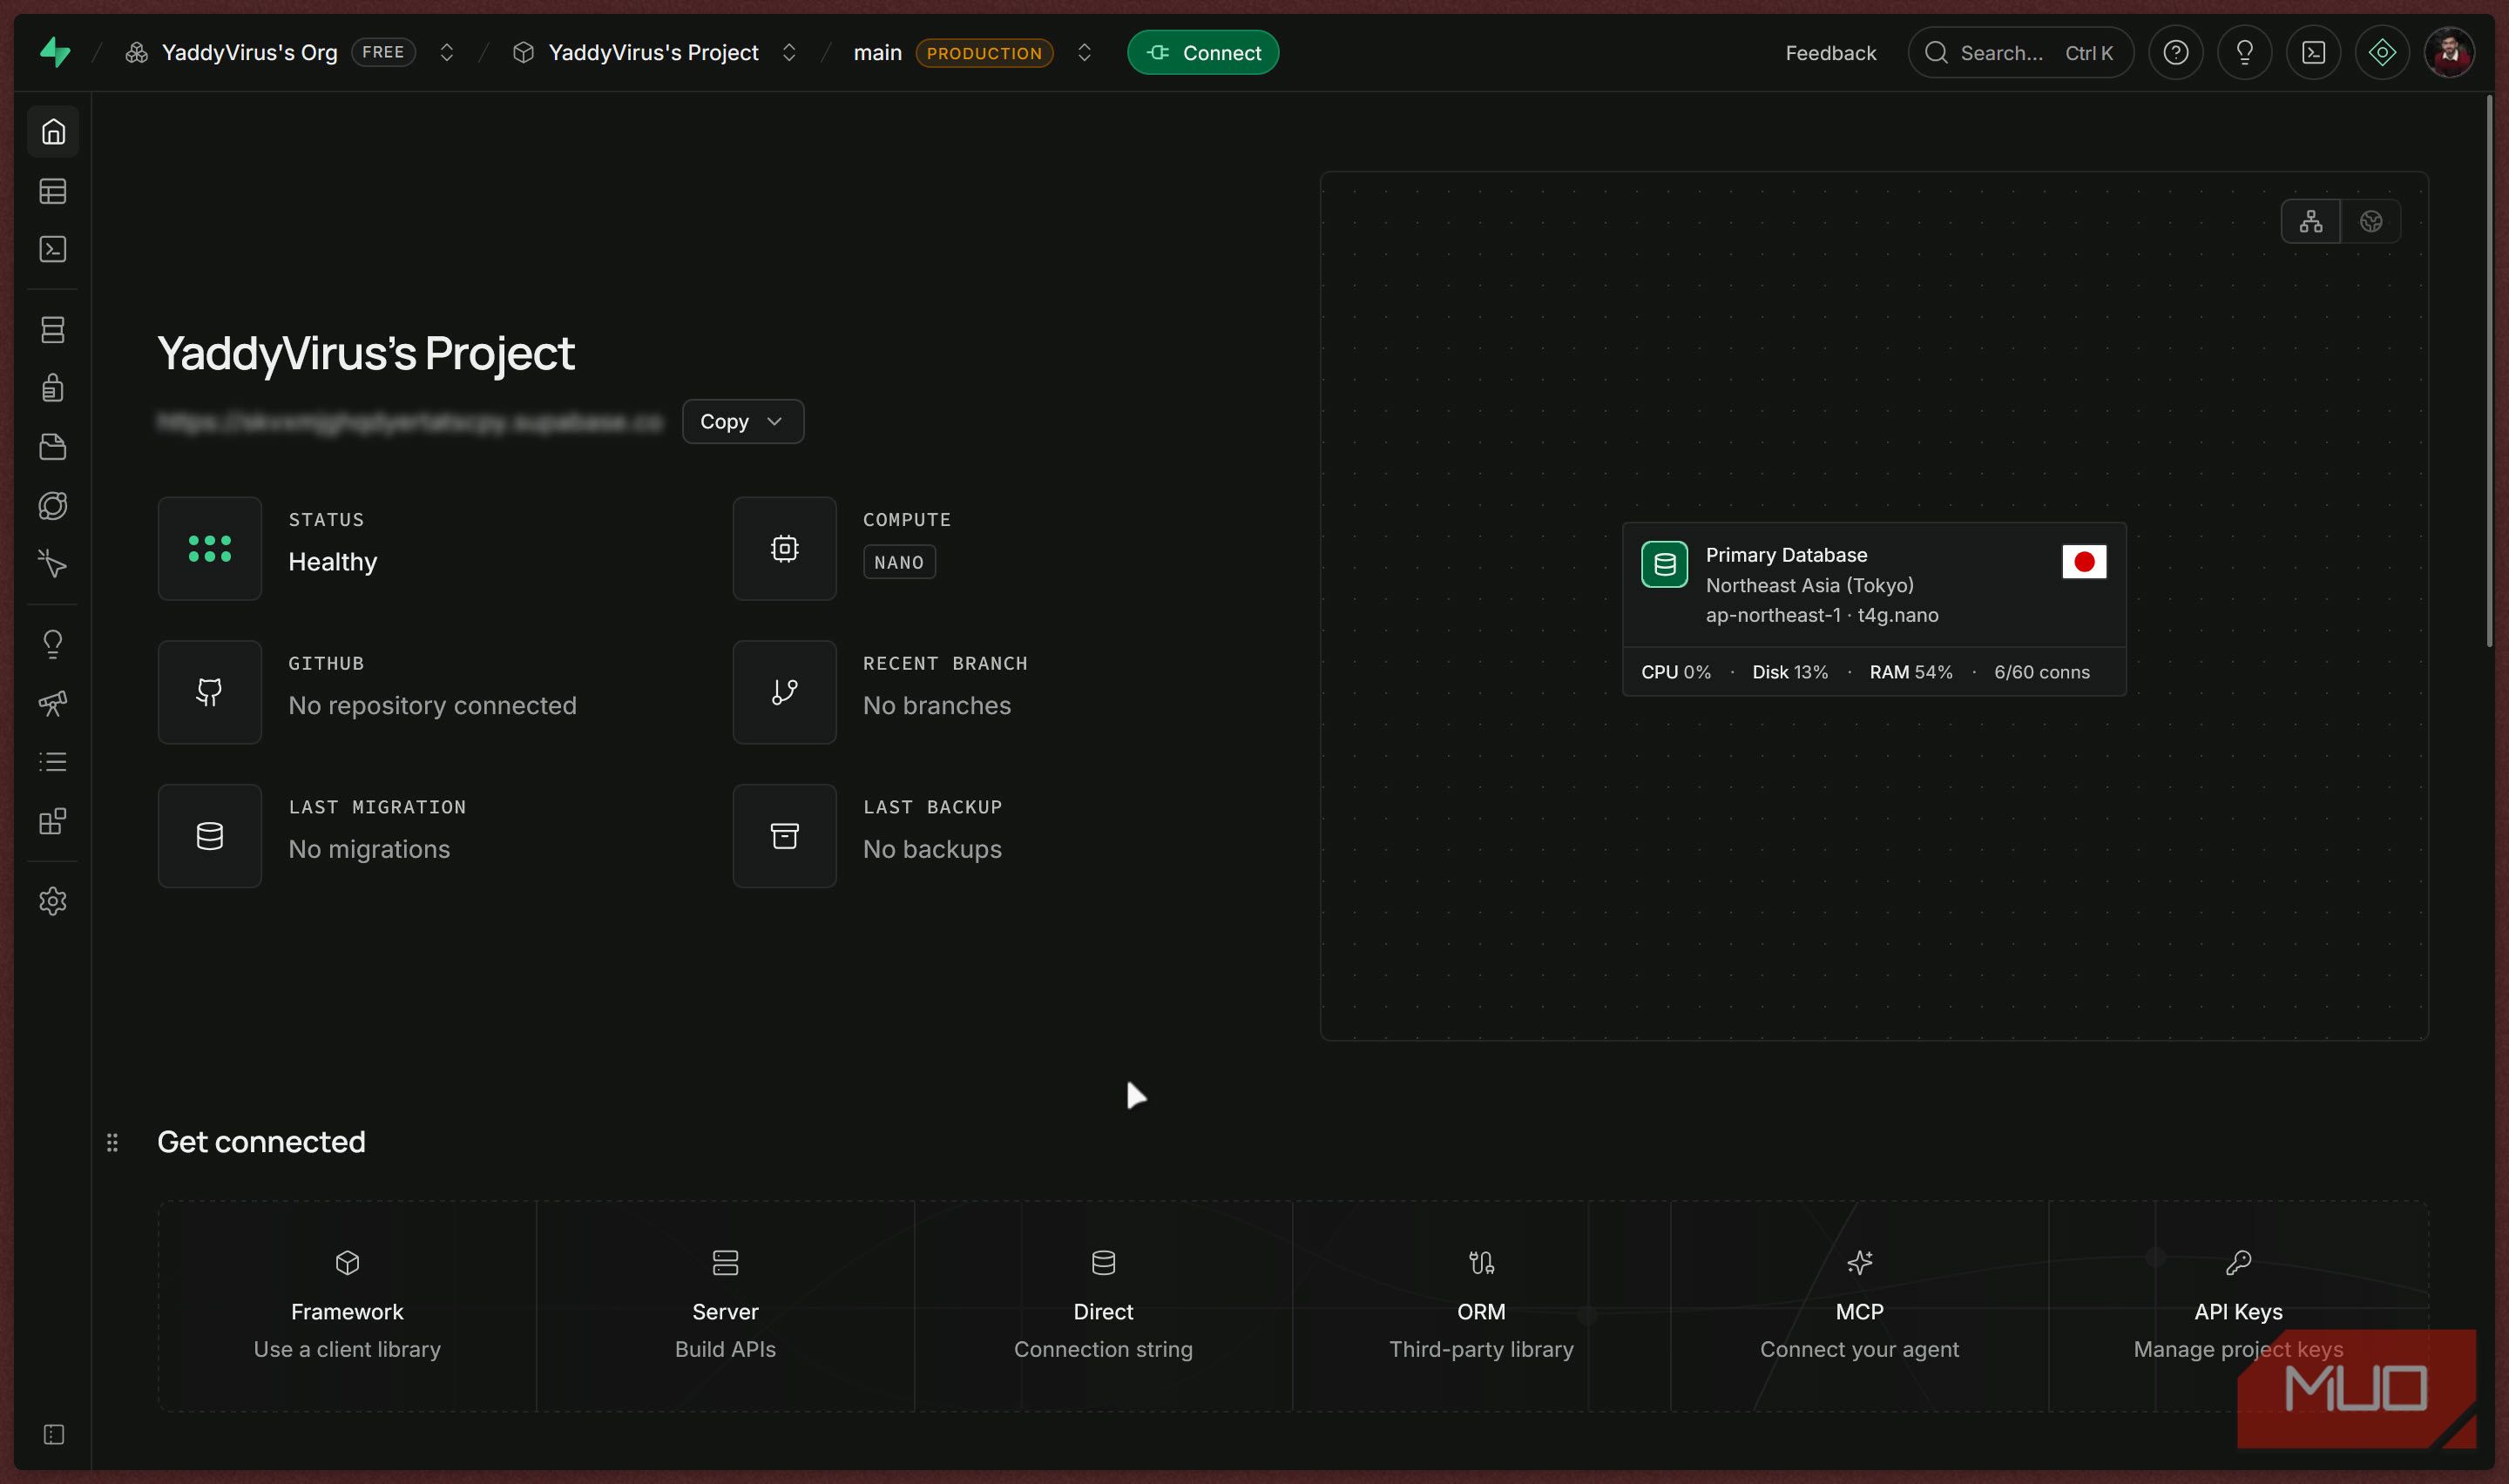Open Logs list icon in sidebar
The width and height of the screenshot is (2509, 1484).
pyautogui.click(x=53, y=762)
